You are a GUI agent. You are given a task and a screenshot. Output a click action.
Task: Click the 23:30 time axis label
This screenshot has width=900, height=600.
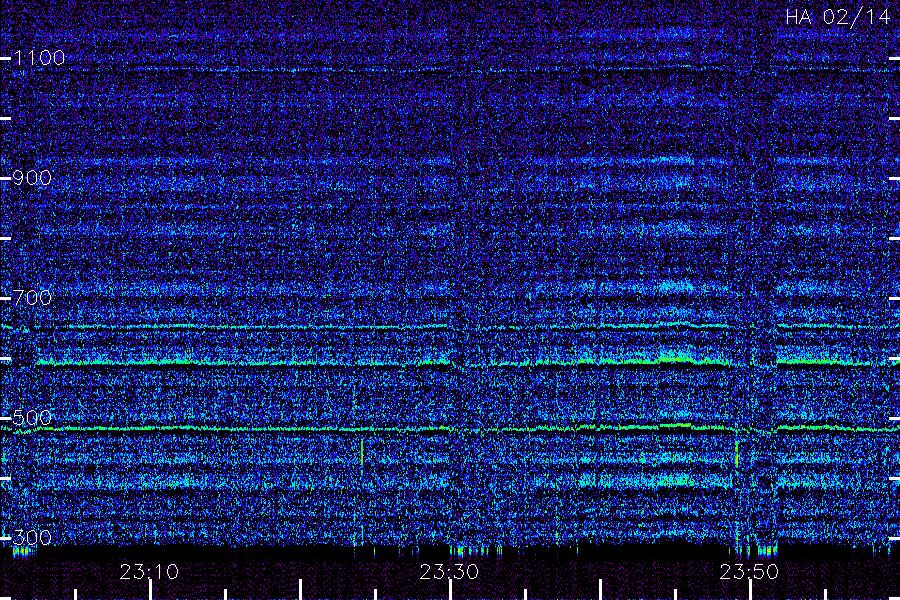449,572
